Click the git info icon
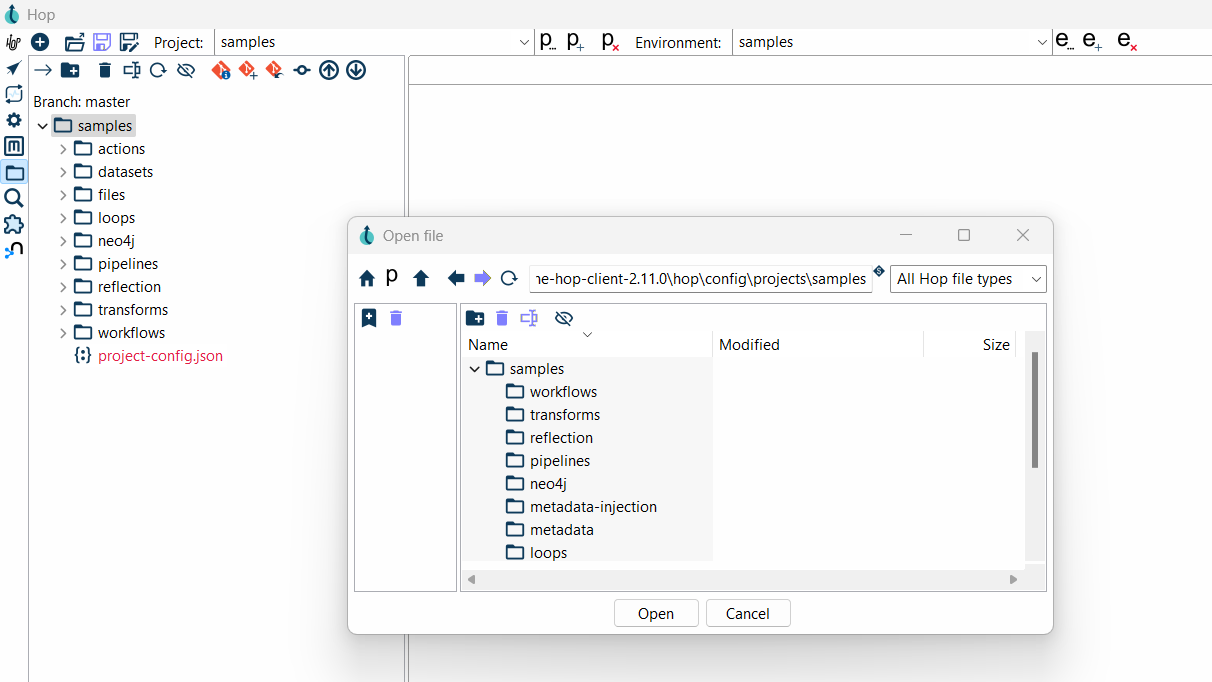The image size is (1212, 682). point(221,70)
